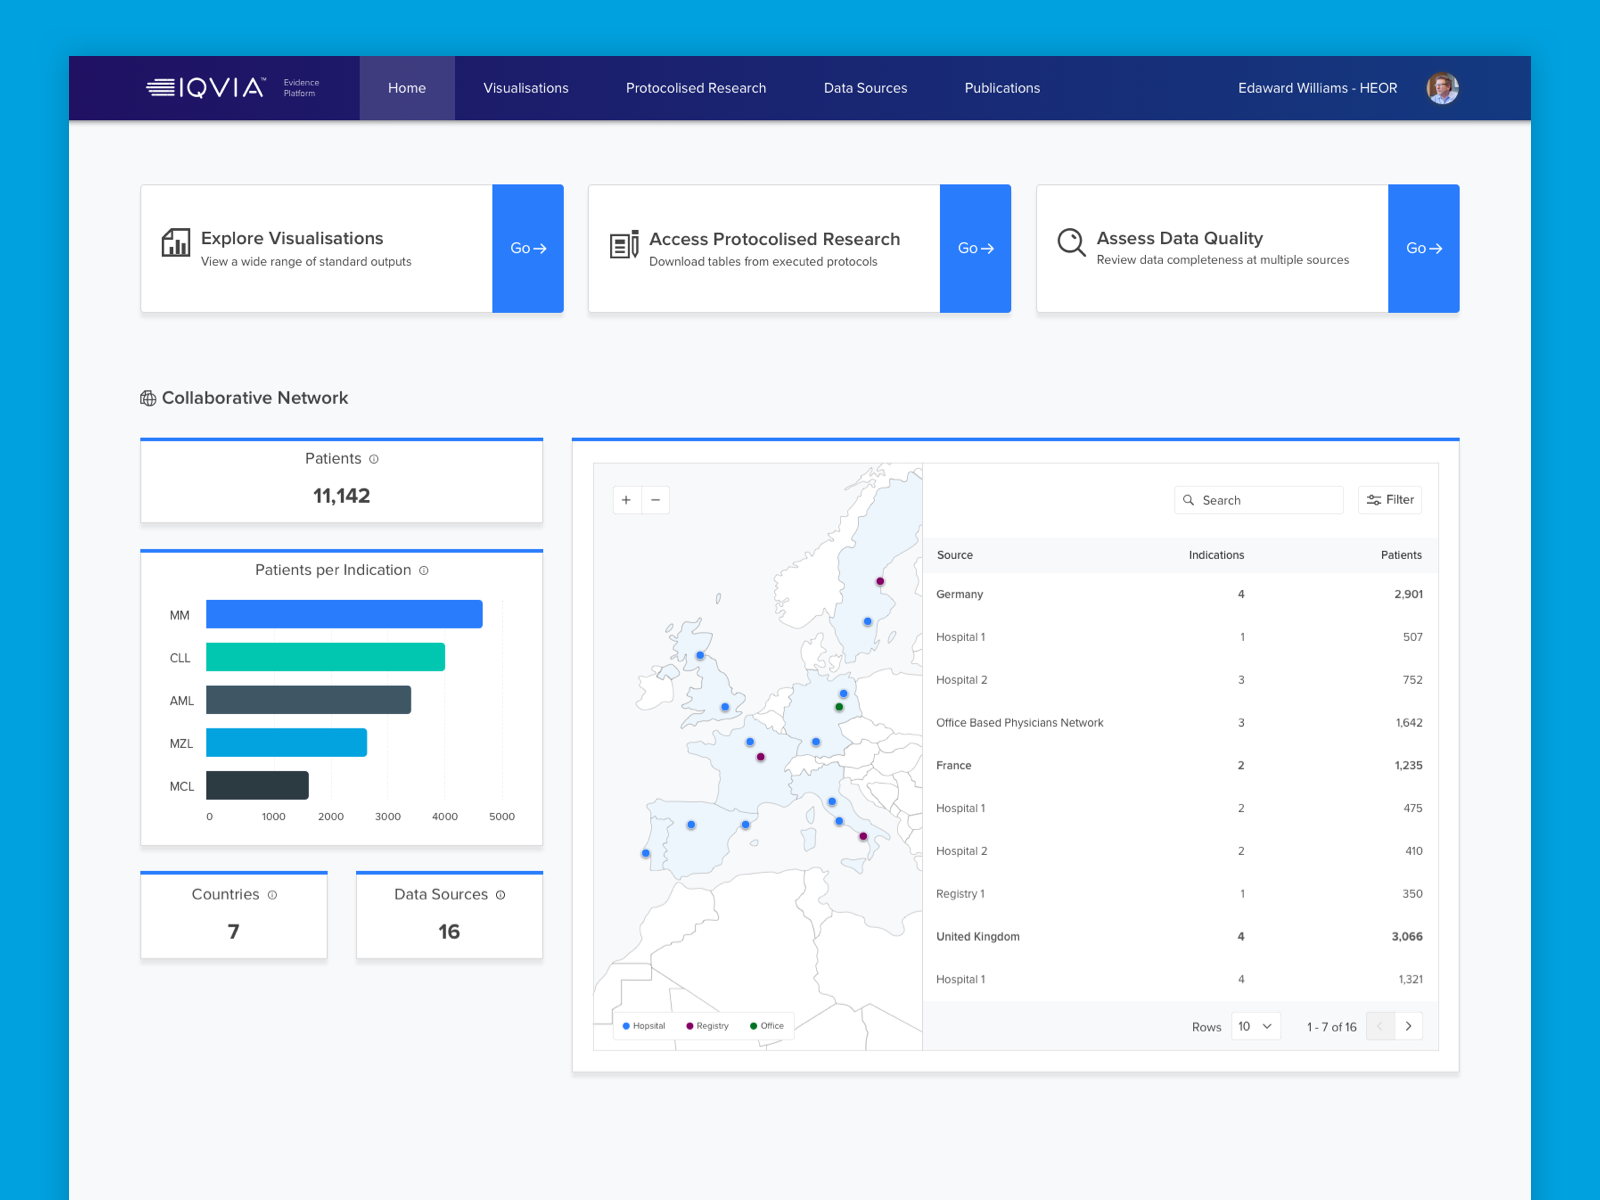Toggle Registry legend item on map
Viewport: 1600px width, 1200px height.
coord(707,1026)
